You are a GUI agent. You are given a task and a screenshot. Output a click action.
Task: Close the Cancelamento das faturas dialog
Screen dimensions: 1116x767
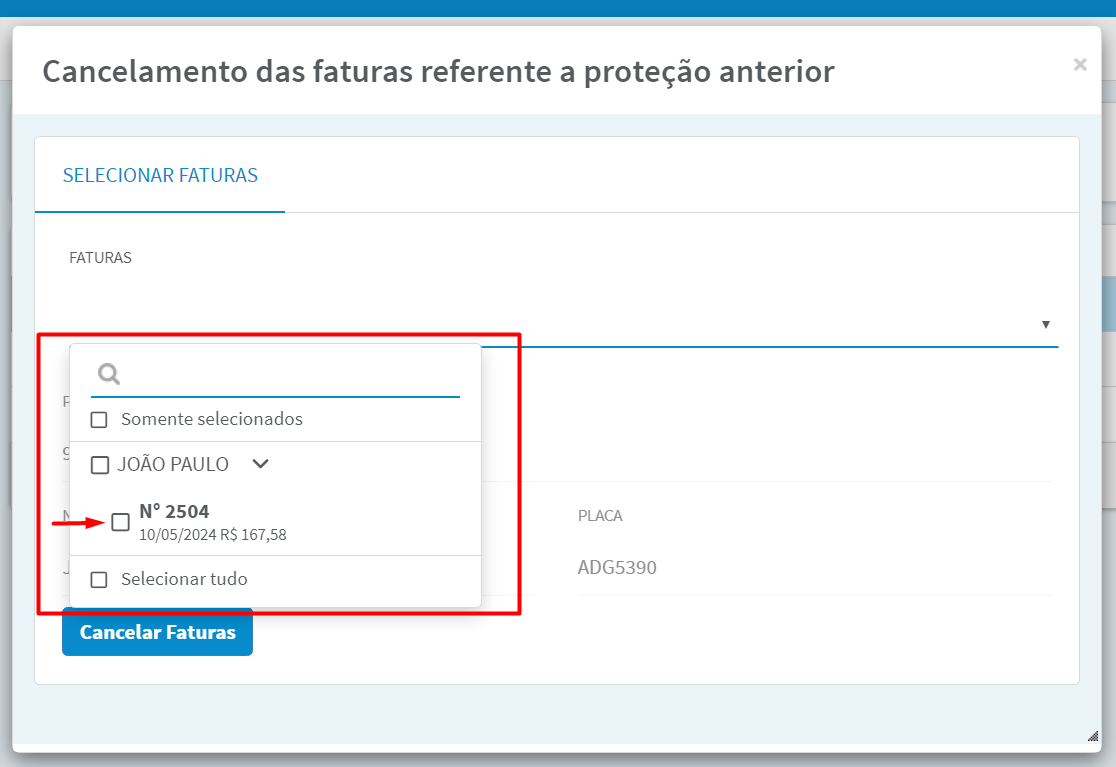pyautogui.click(x=1080, y=65)
